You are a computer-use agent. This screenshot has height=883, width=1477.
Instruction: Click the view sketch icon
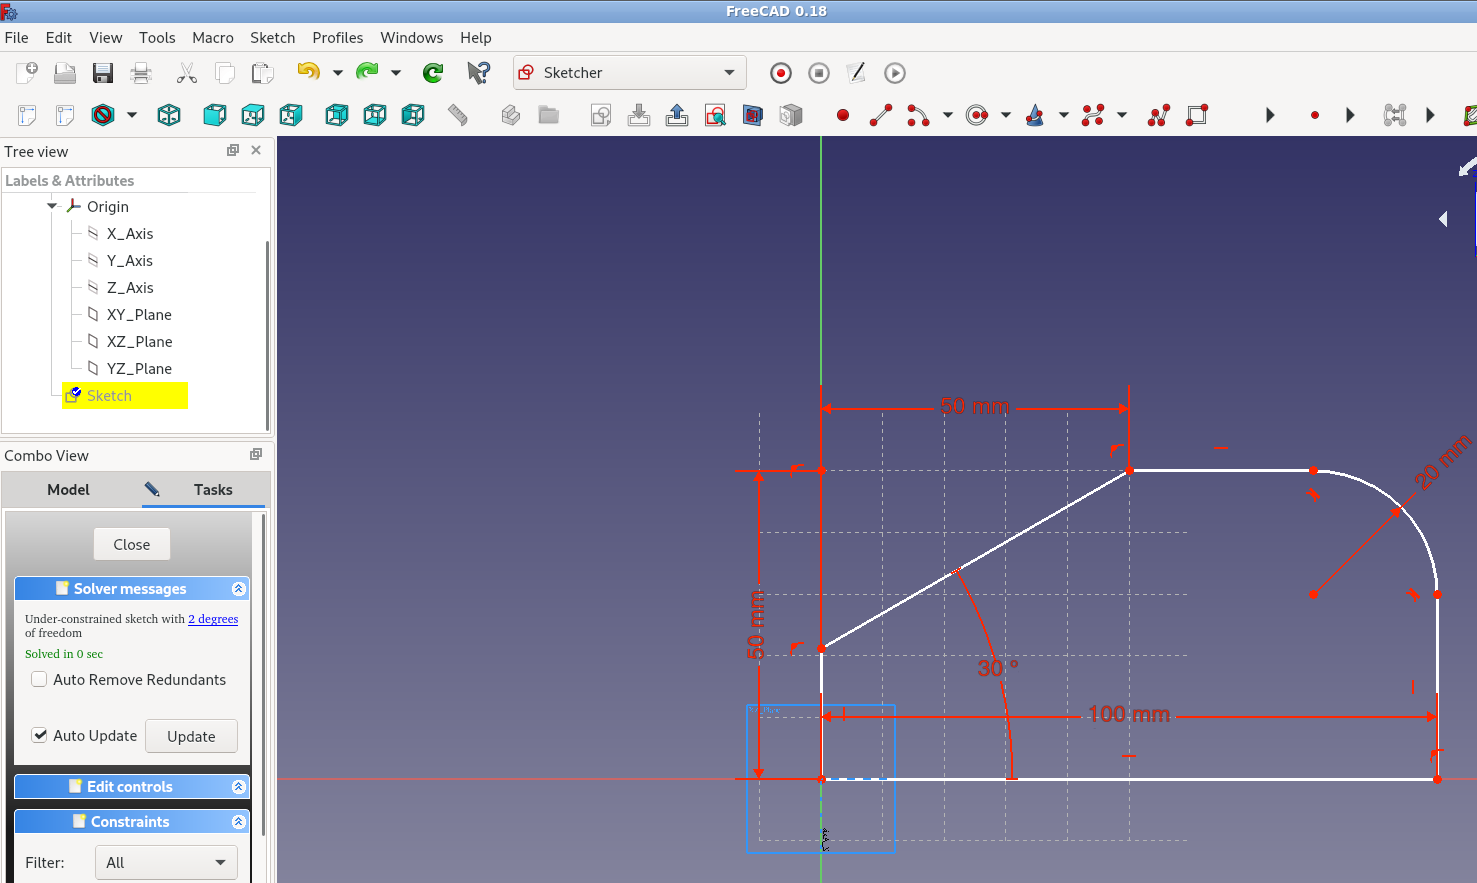(x=715, y=115)
